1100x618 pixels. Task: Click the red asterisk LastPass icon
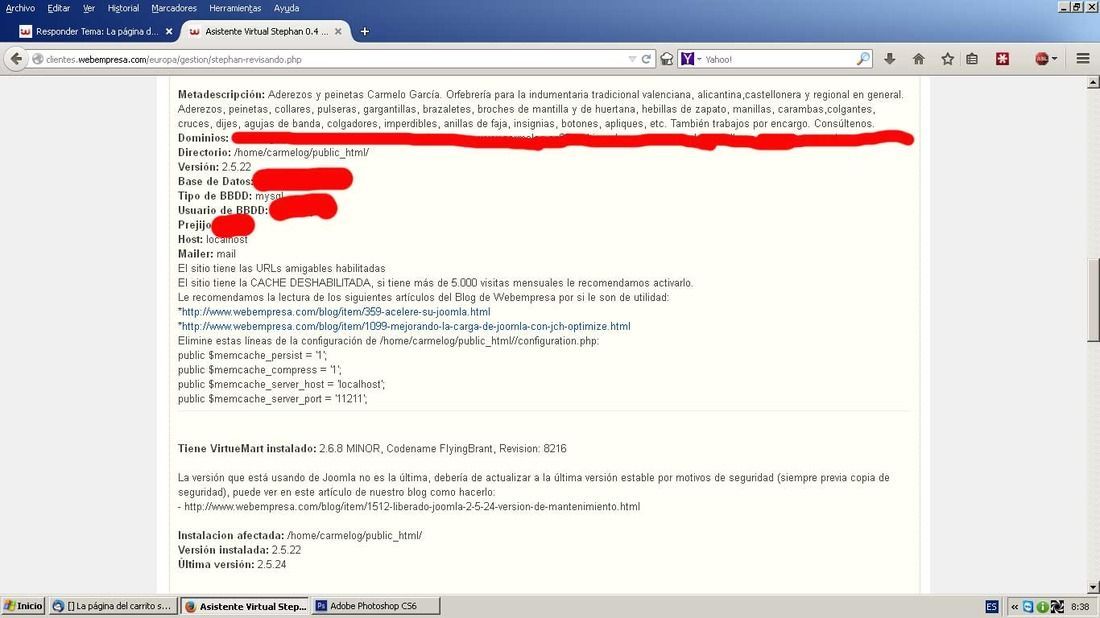pyautogui.click(x=1002, y=59)
